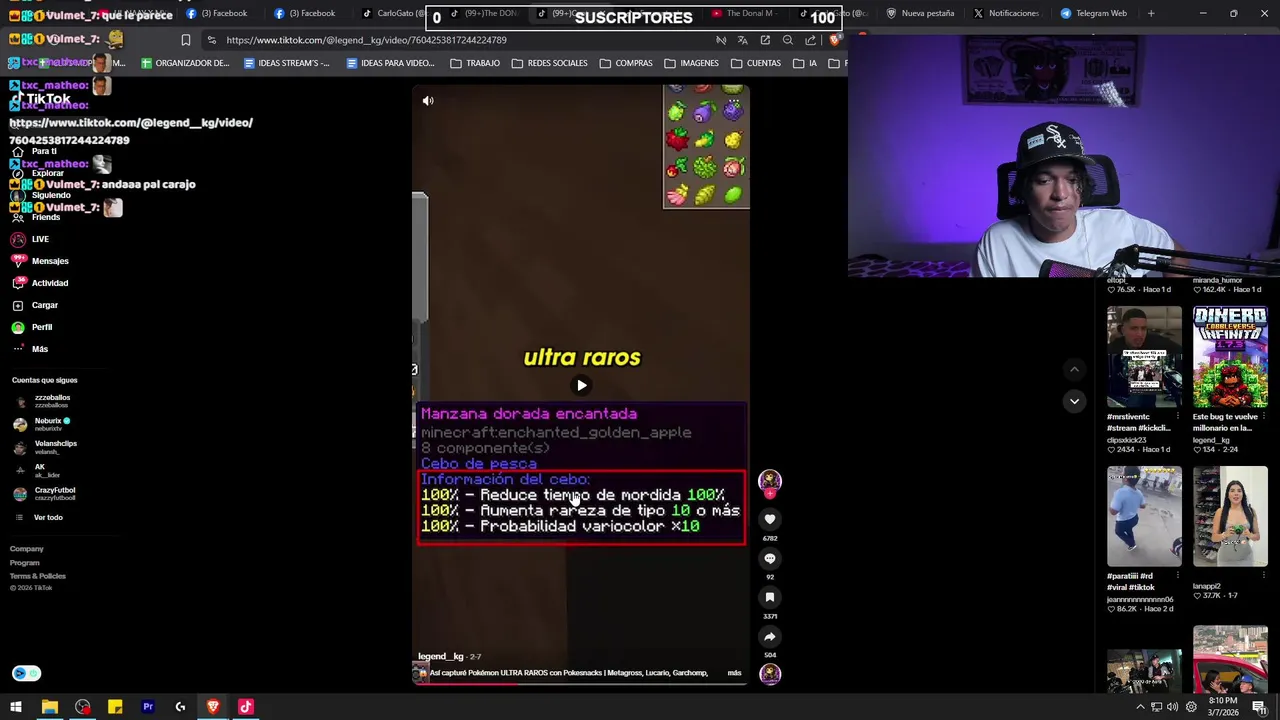1280x720 pixels.
Task: Open the browser zoom magnifier icon
Action: pos(788,40)
